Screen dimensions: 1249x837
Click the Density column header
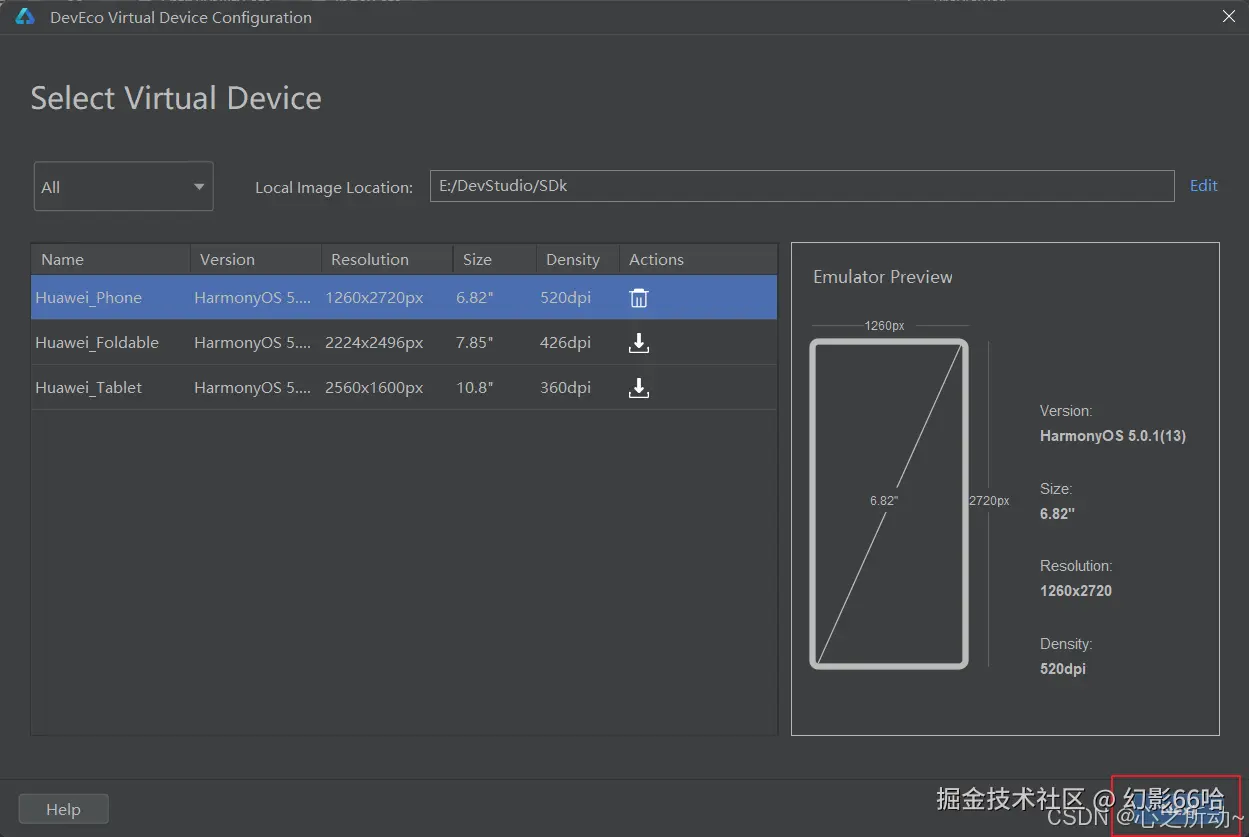coord(578,259)
